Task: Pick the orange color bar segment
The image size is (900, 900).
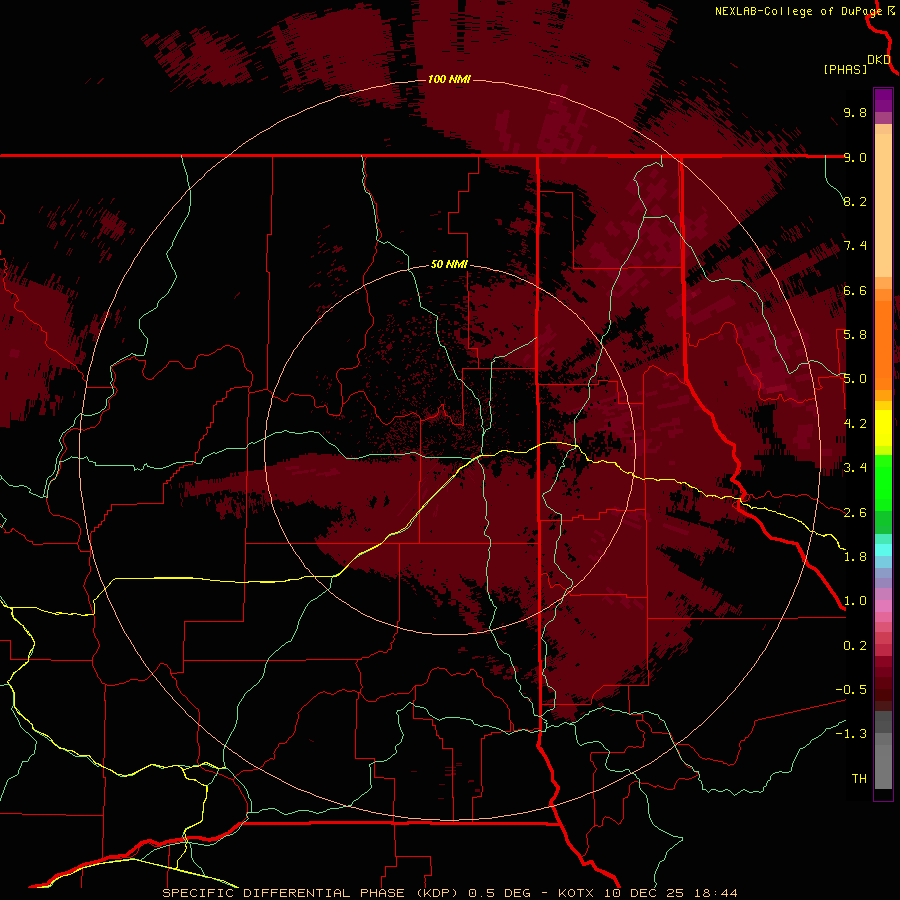Action: coord(883,345)
